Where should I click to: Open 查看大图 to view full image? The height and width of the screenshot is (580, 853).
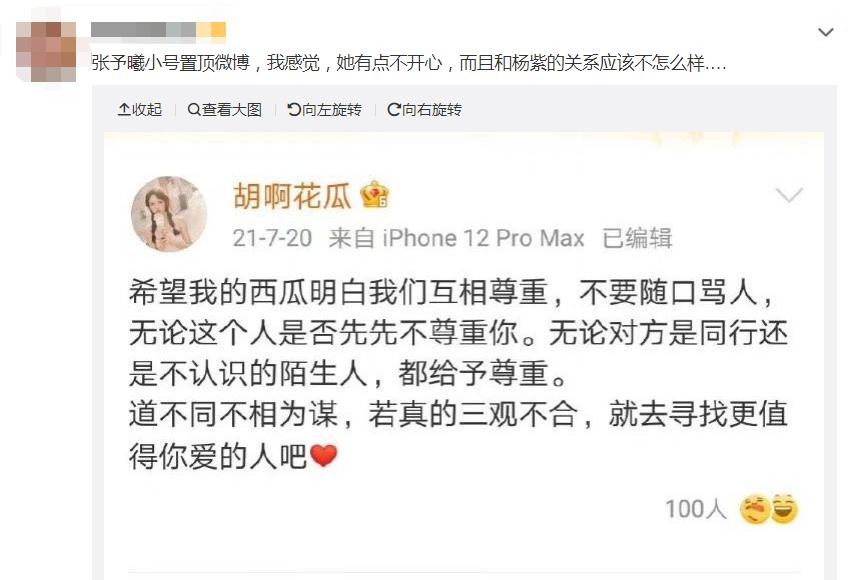coord(225,110)
